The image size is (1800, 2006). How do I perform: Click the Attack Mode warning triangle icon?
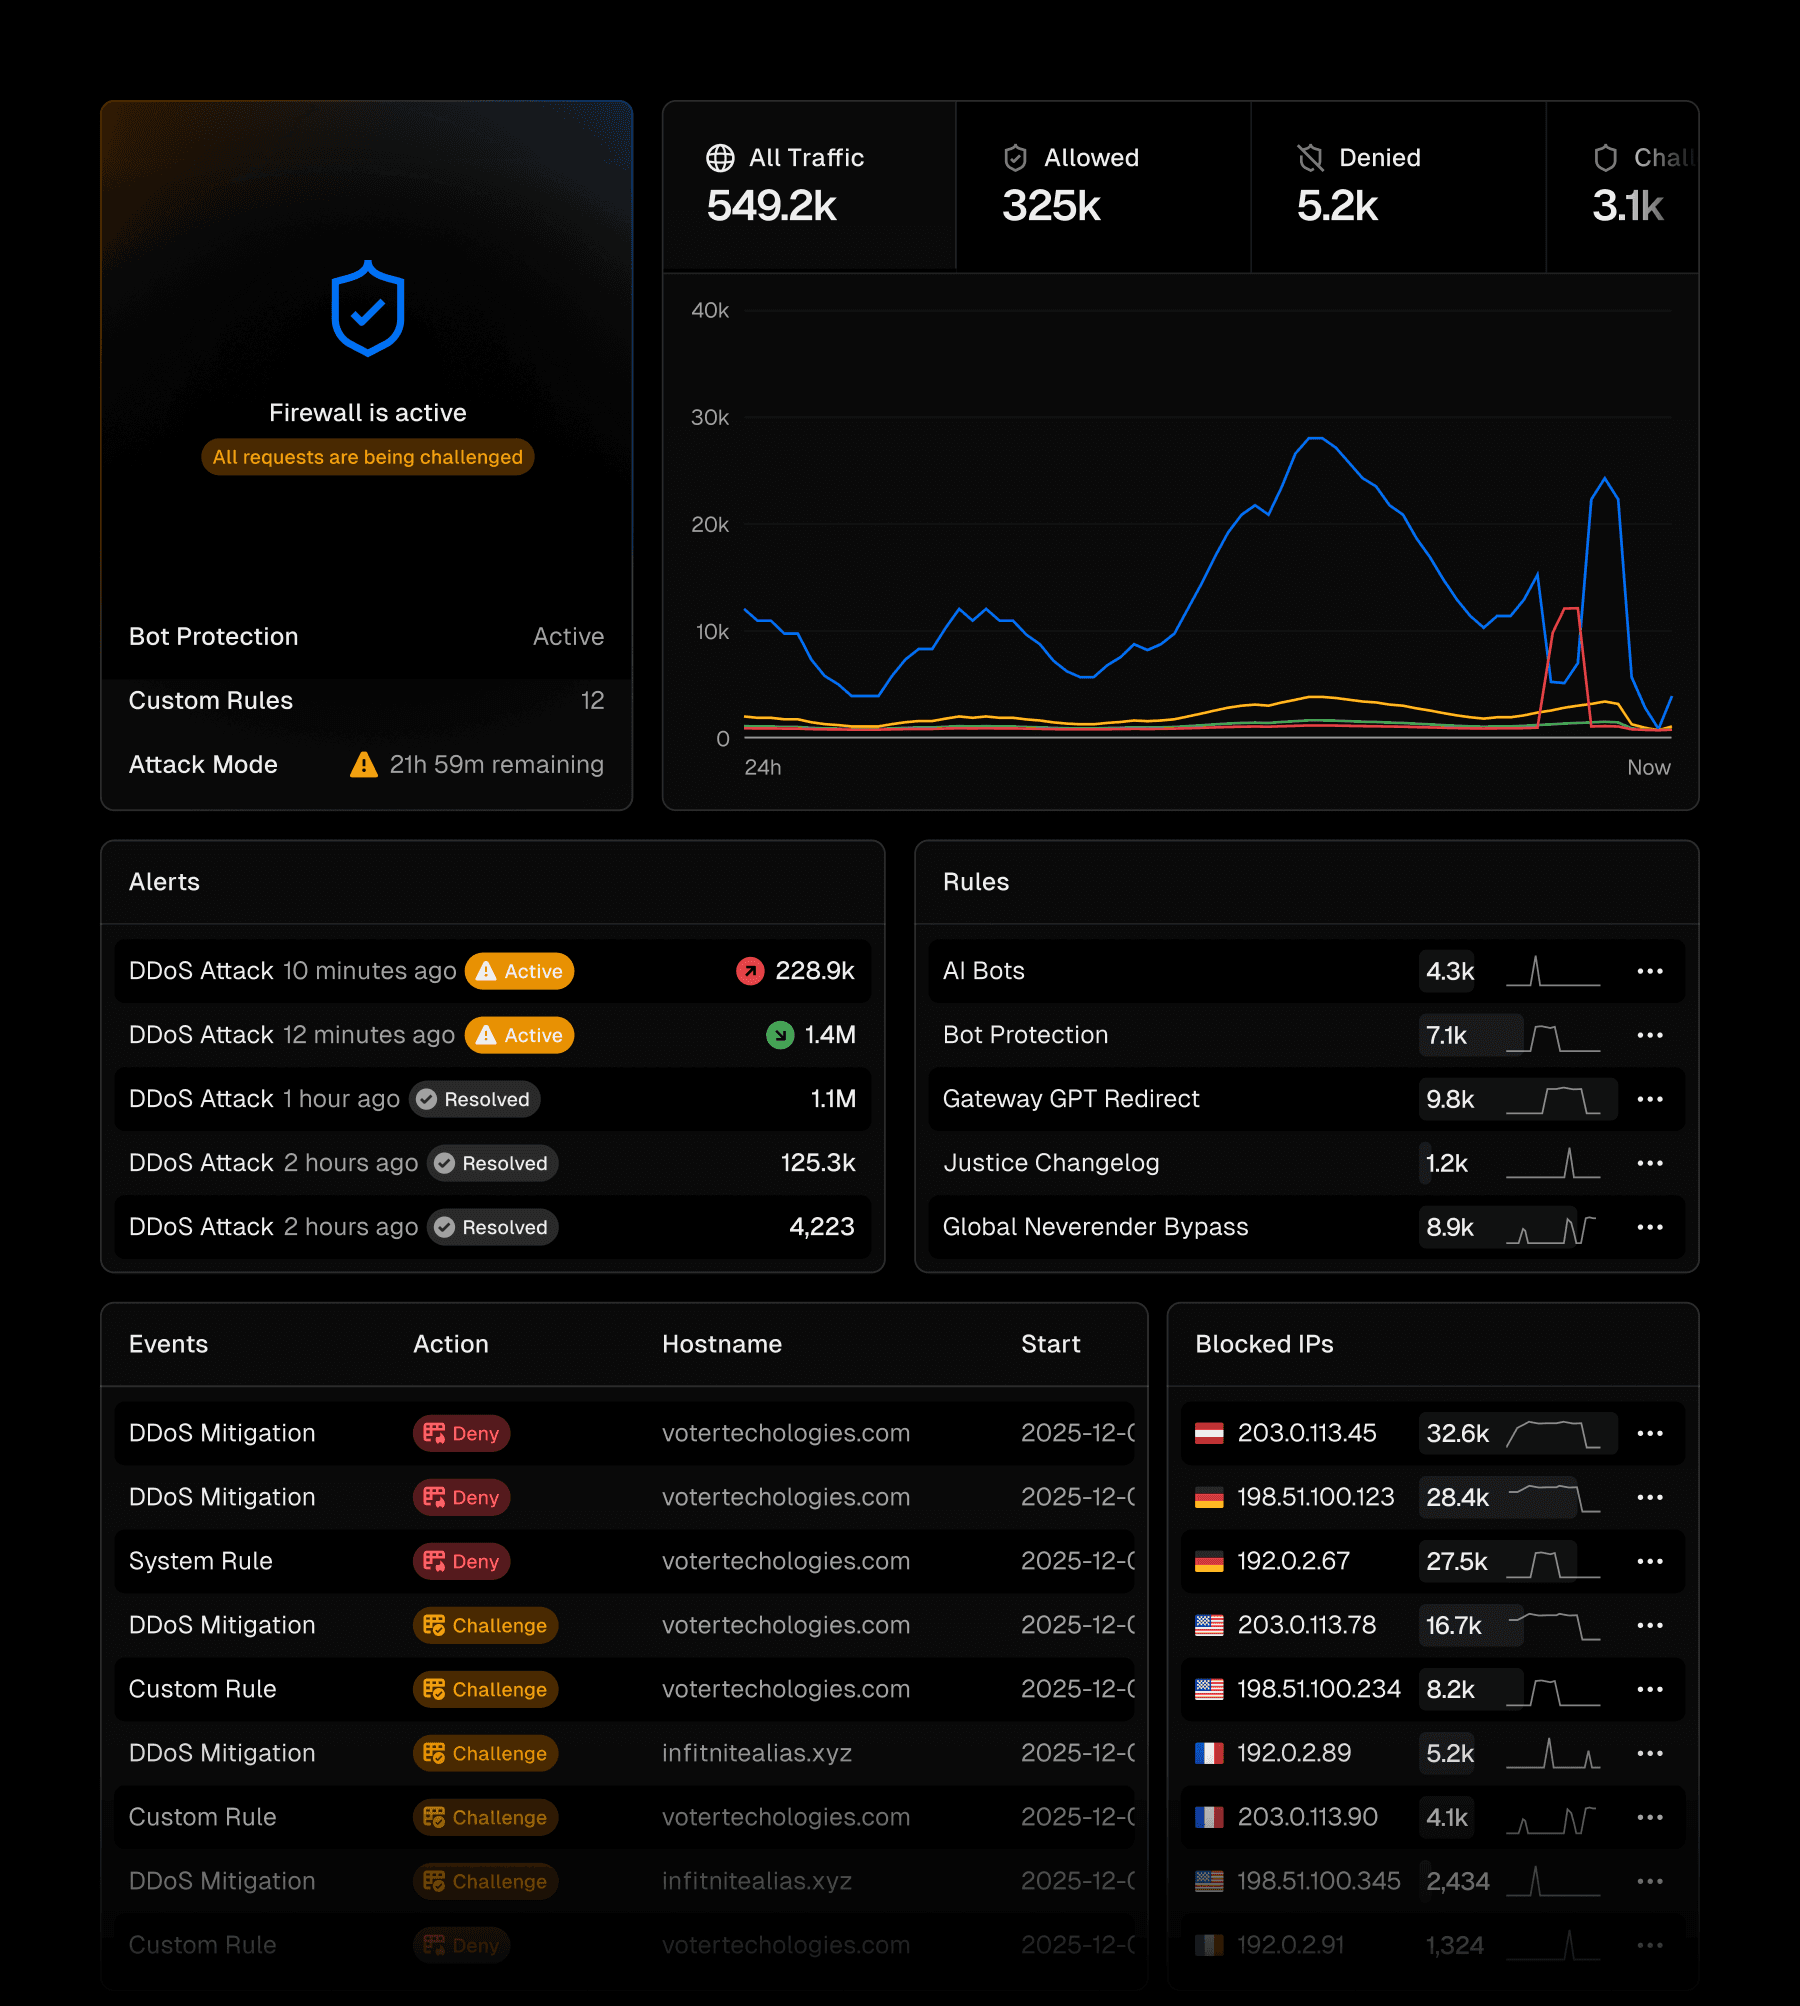point(363,765)
